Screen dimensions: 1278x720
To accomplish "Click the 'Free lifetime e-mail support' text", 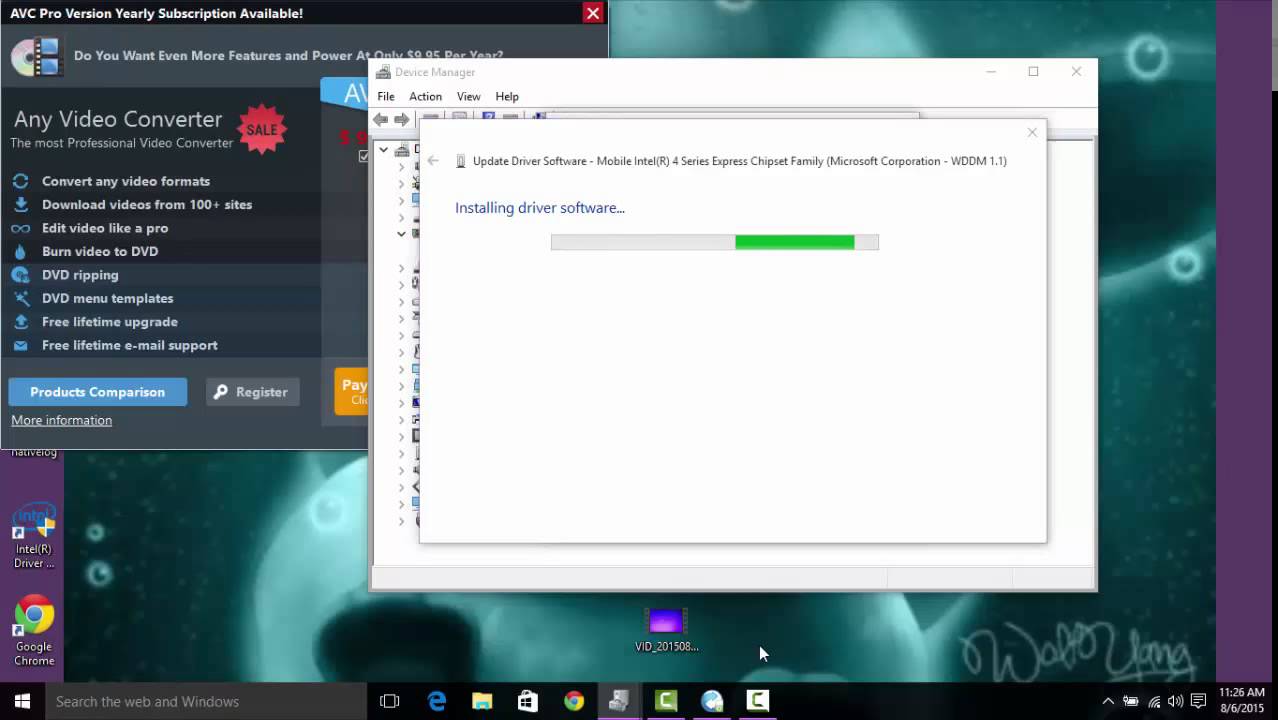I will pos(130,345).
